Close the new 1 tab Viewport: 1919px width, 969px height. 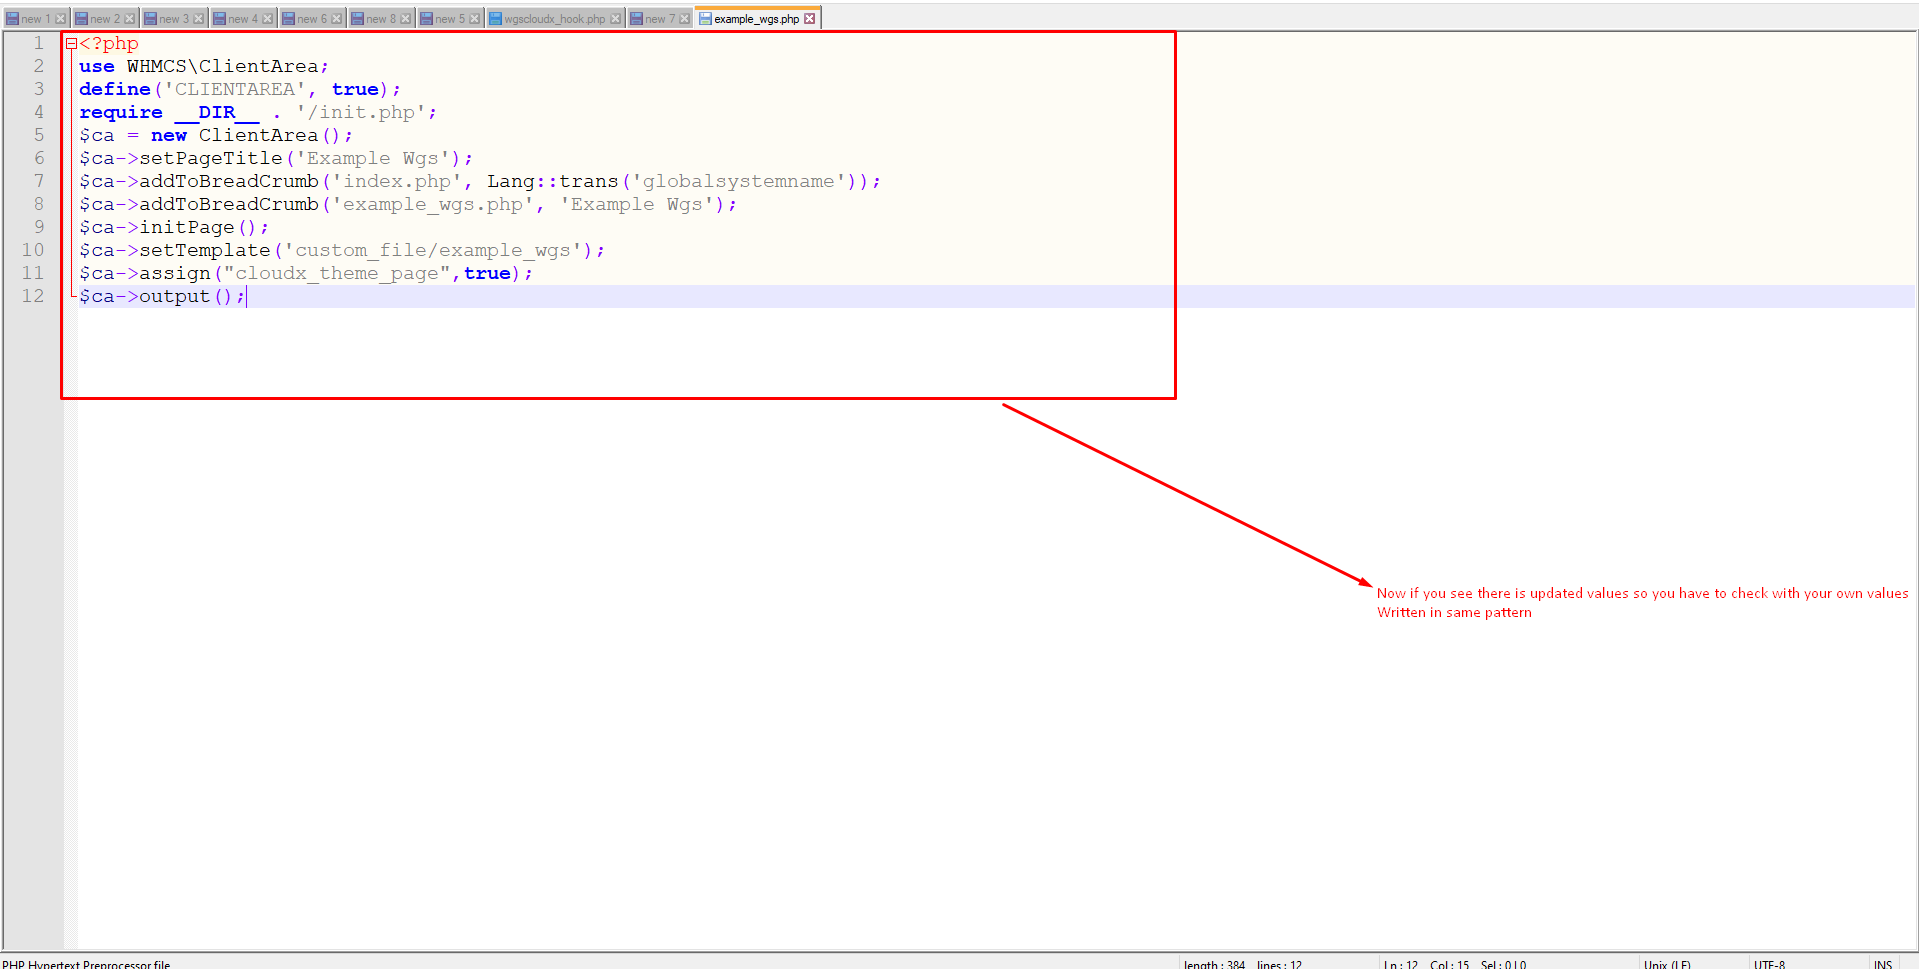click(61, 19)
